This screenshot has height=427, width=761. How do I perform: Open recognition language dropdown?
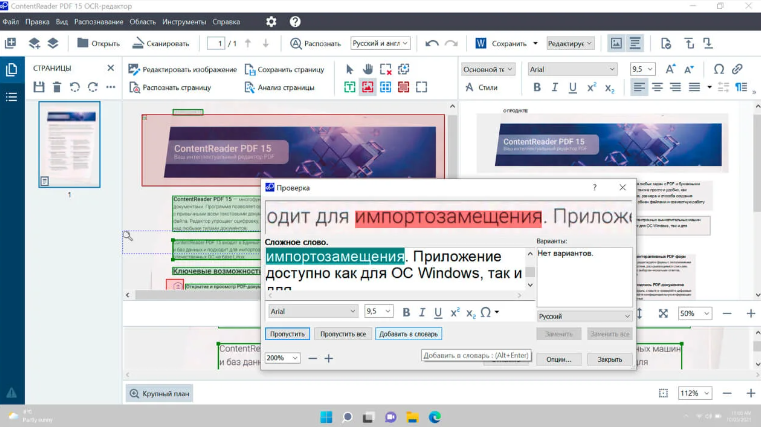point(380,43)
